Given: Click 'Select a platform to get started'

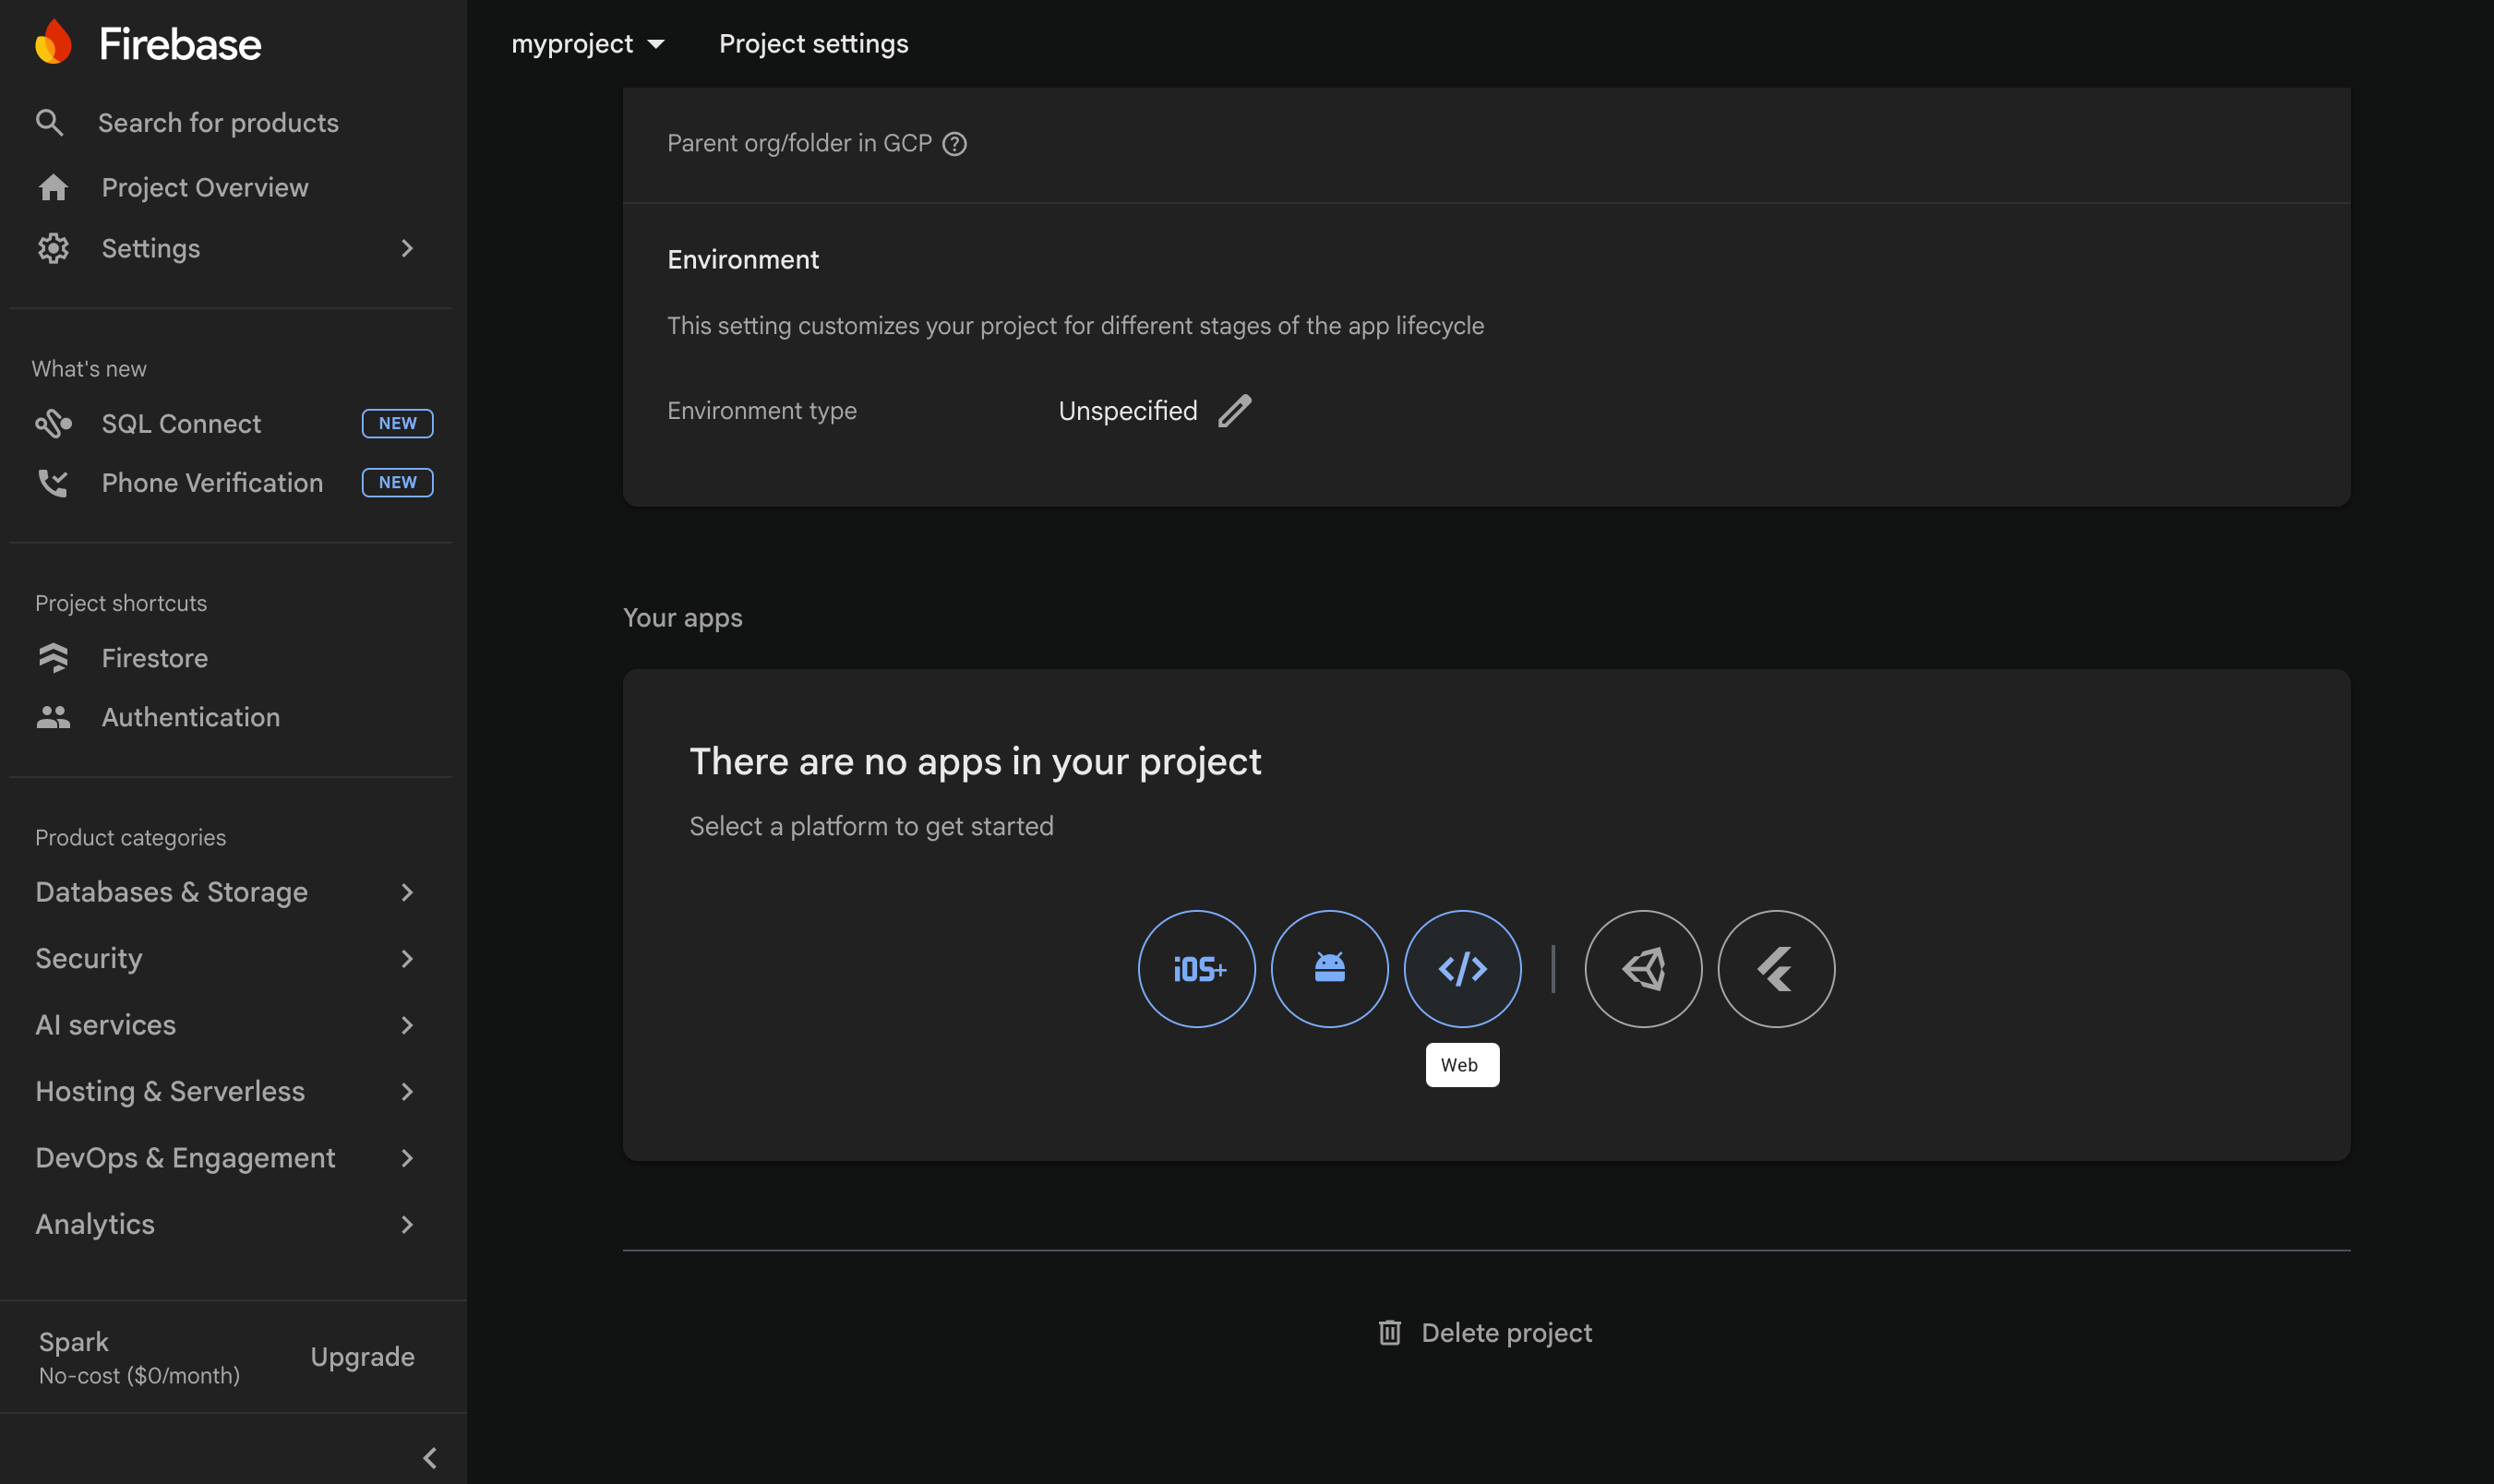Looking at the screenshot, I should (871, 826).
